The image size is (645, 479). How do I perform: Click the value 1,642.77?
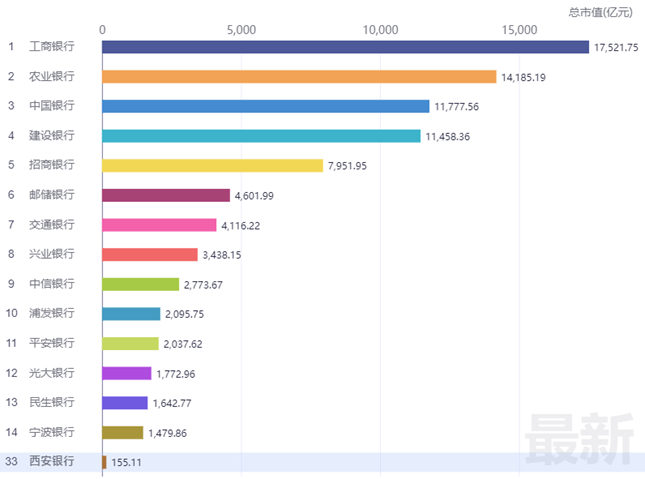click(x=172, y=403)
